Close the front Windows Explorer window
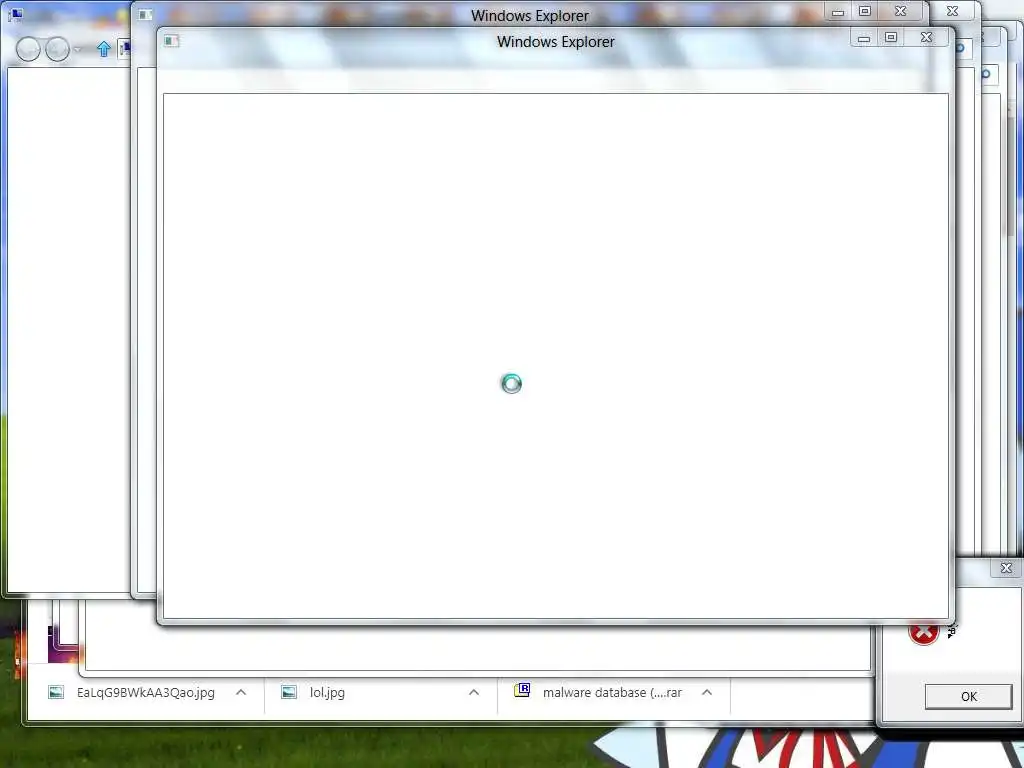The width and height of the screenshot is (1024, 768). coord(927,38)
